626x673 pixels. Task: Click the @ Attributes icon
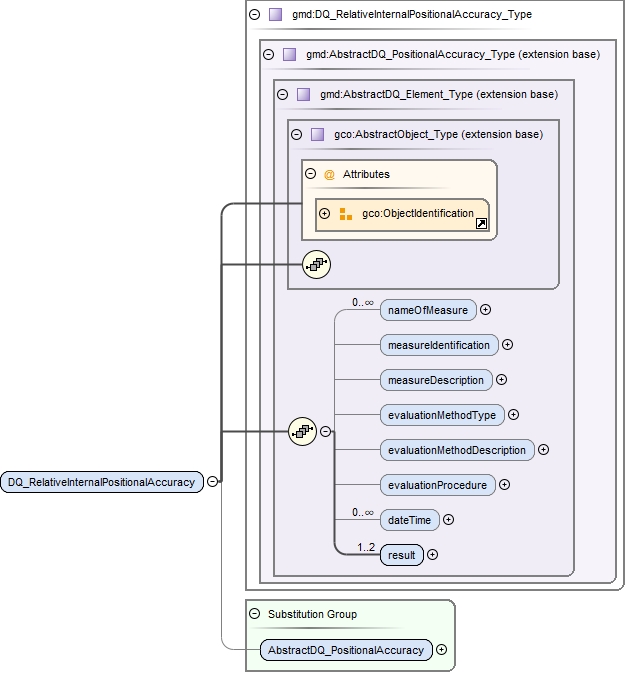329,174
